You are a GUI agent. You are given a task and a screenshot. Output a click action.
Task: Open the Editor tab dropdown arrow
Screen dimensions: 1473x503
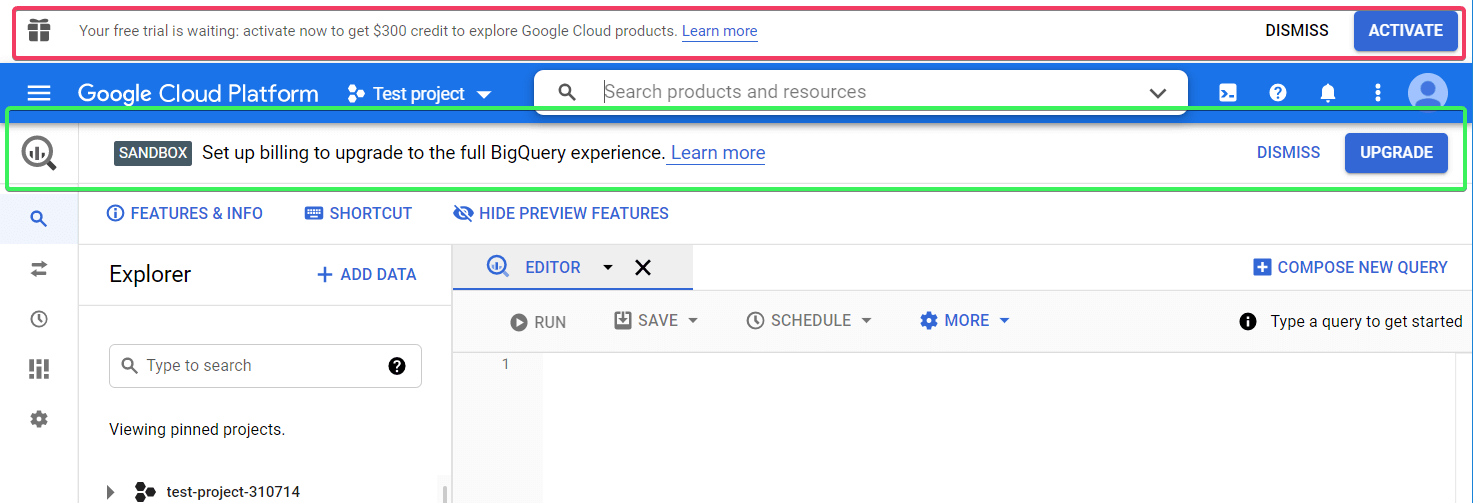click(x=607, y=267)
